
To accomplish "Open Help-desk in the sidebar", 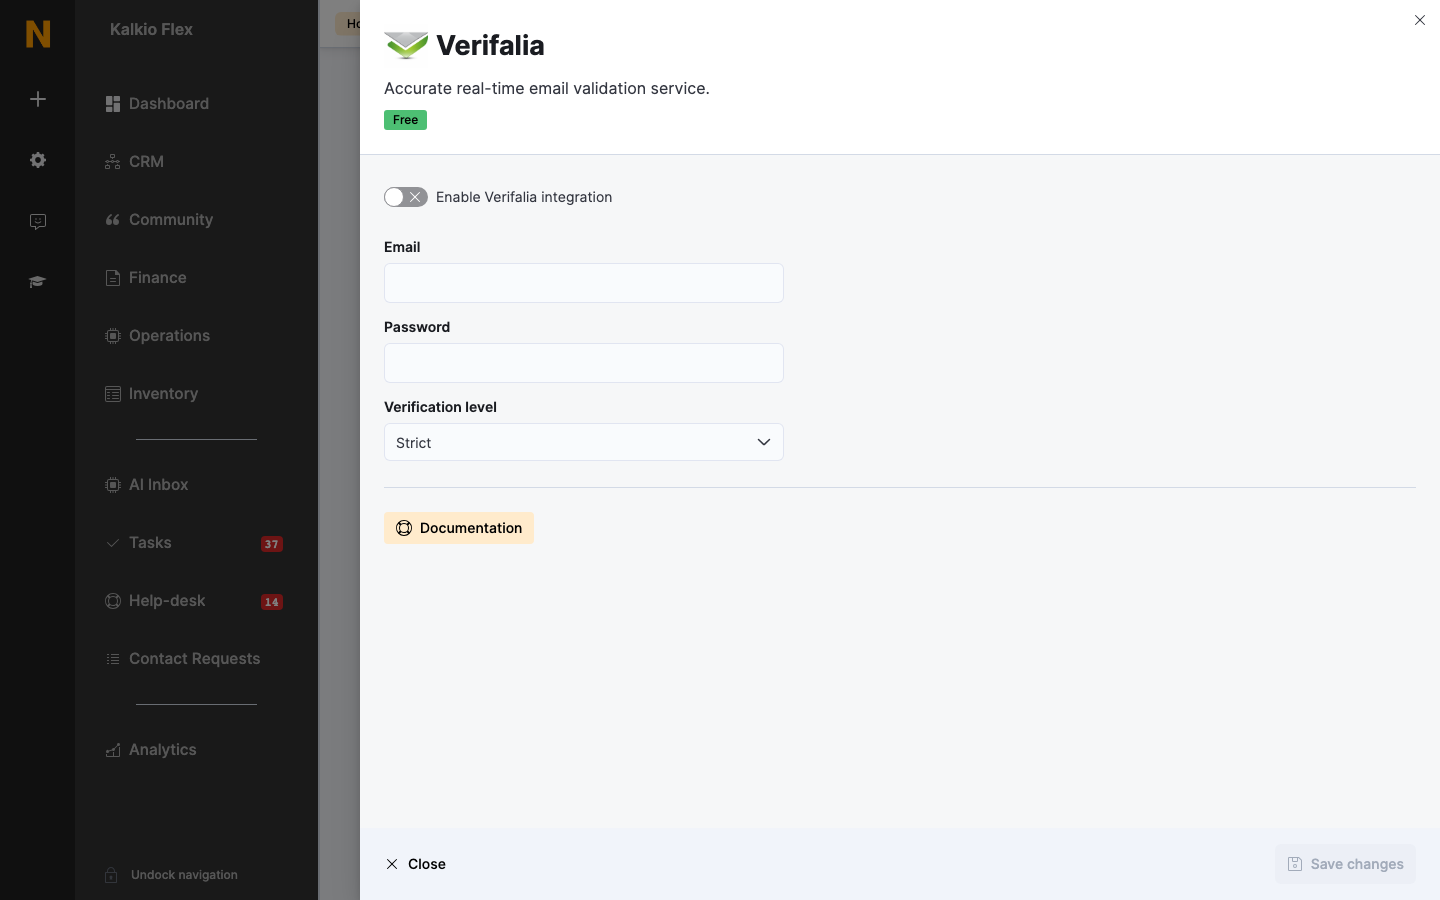I will [x=167, y=601].
